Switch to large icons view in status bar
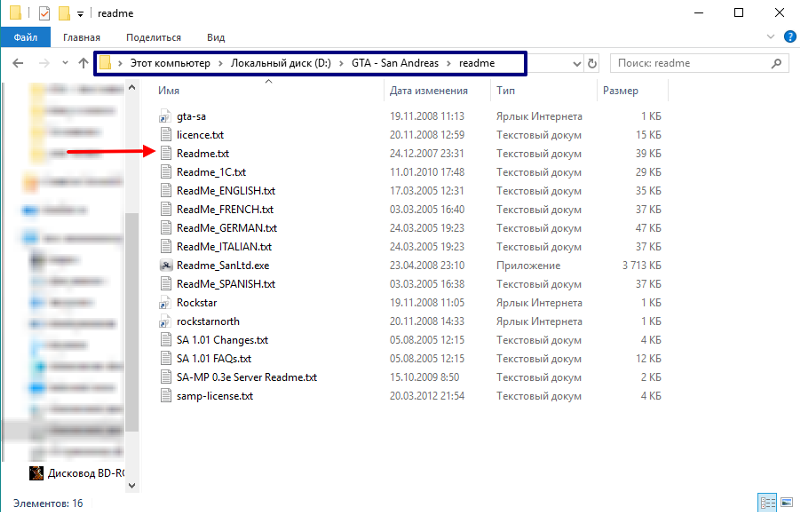This screenshot has height=512, width=800. click(786, 502)
